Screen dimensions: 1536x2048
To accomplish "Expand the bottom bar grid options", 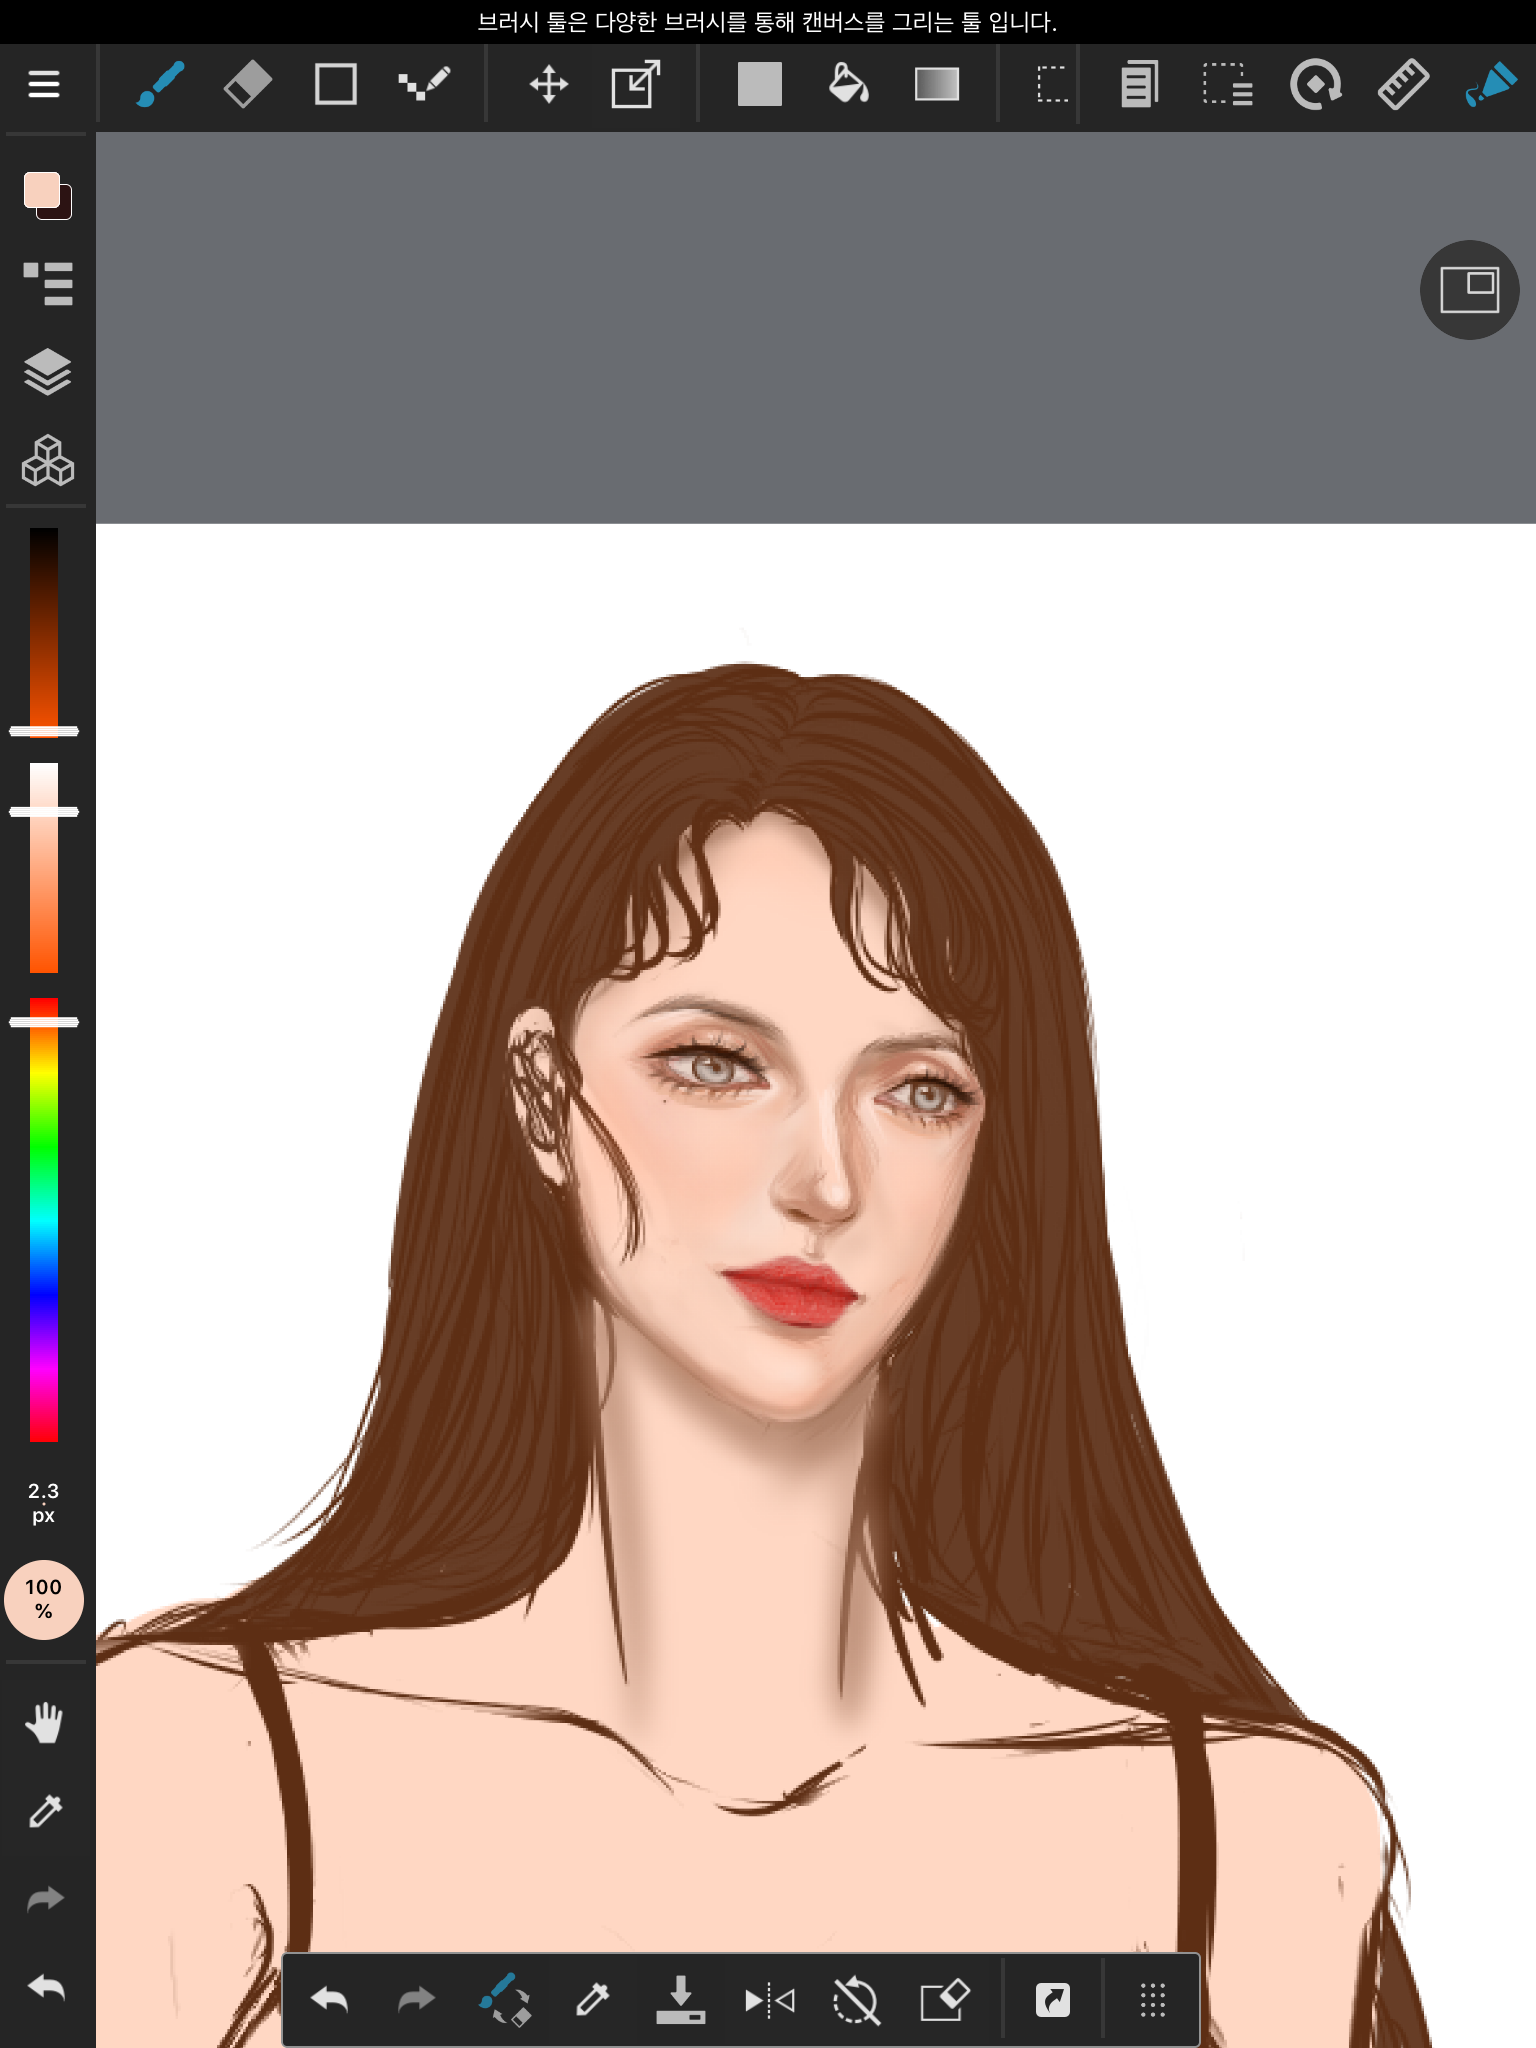I will click(x=1152, y=2000).
